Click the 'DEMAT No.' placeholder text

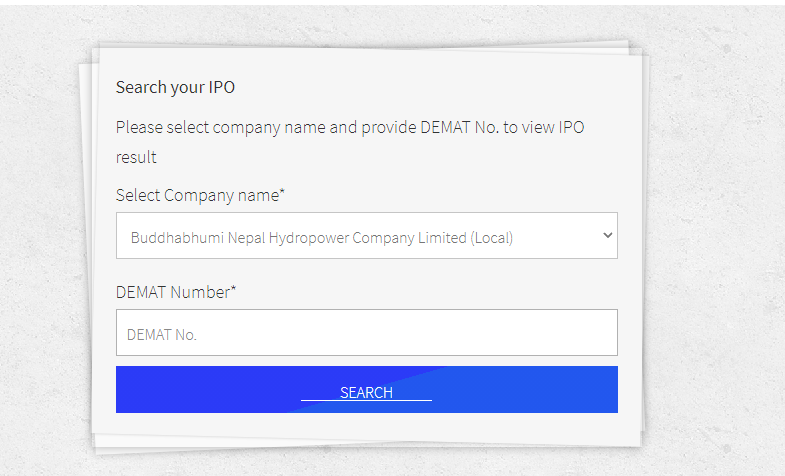click(x=162, y=335)
